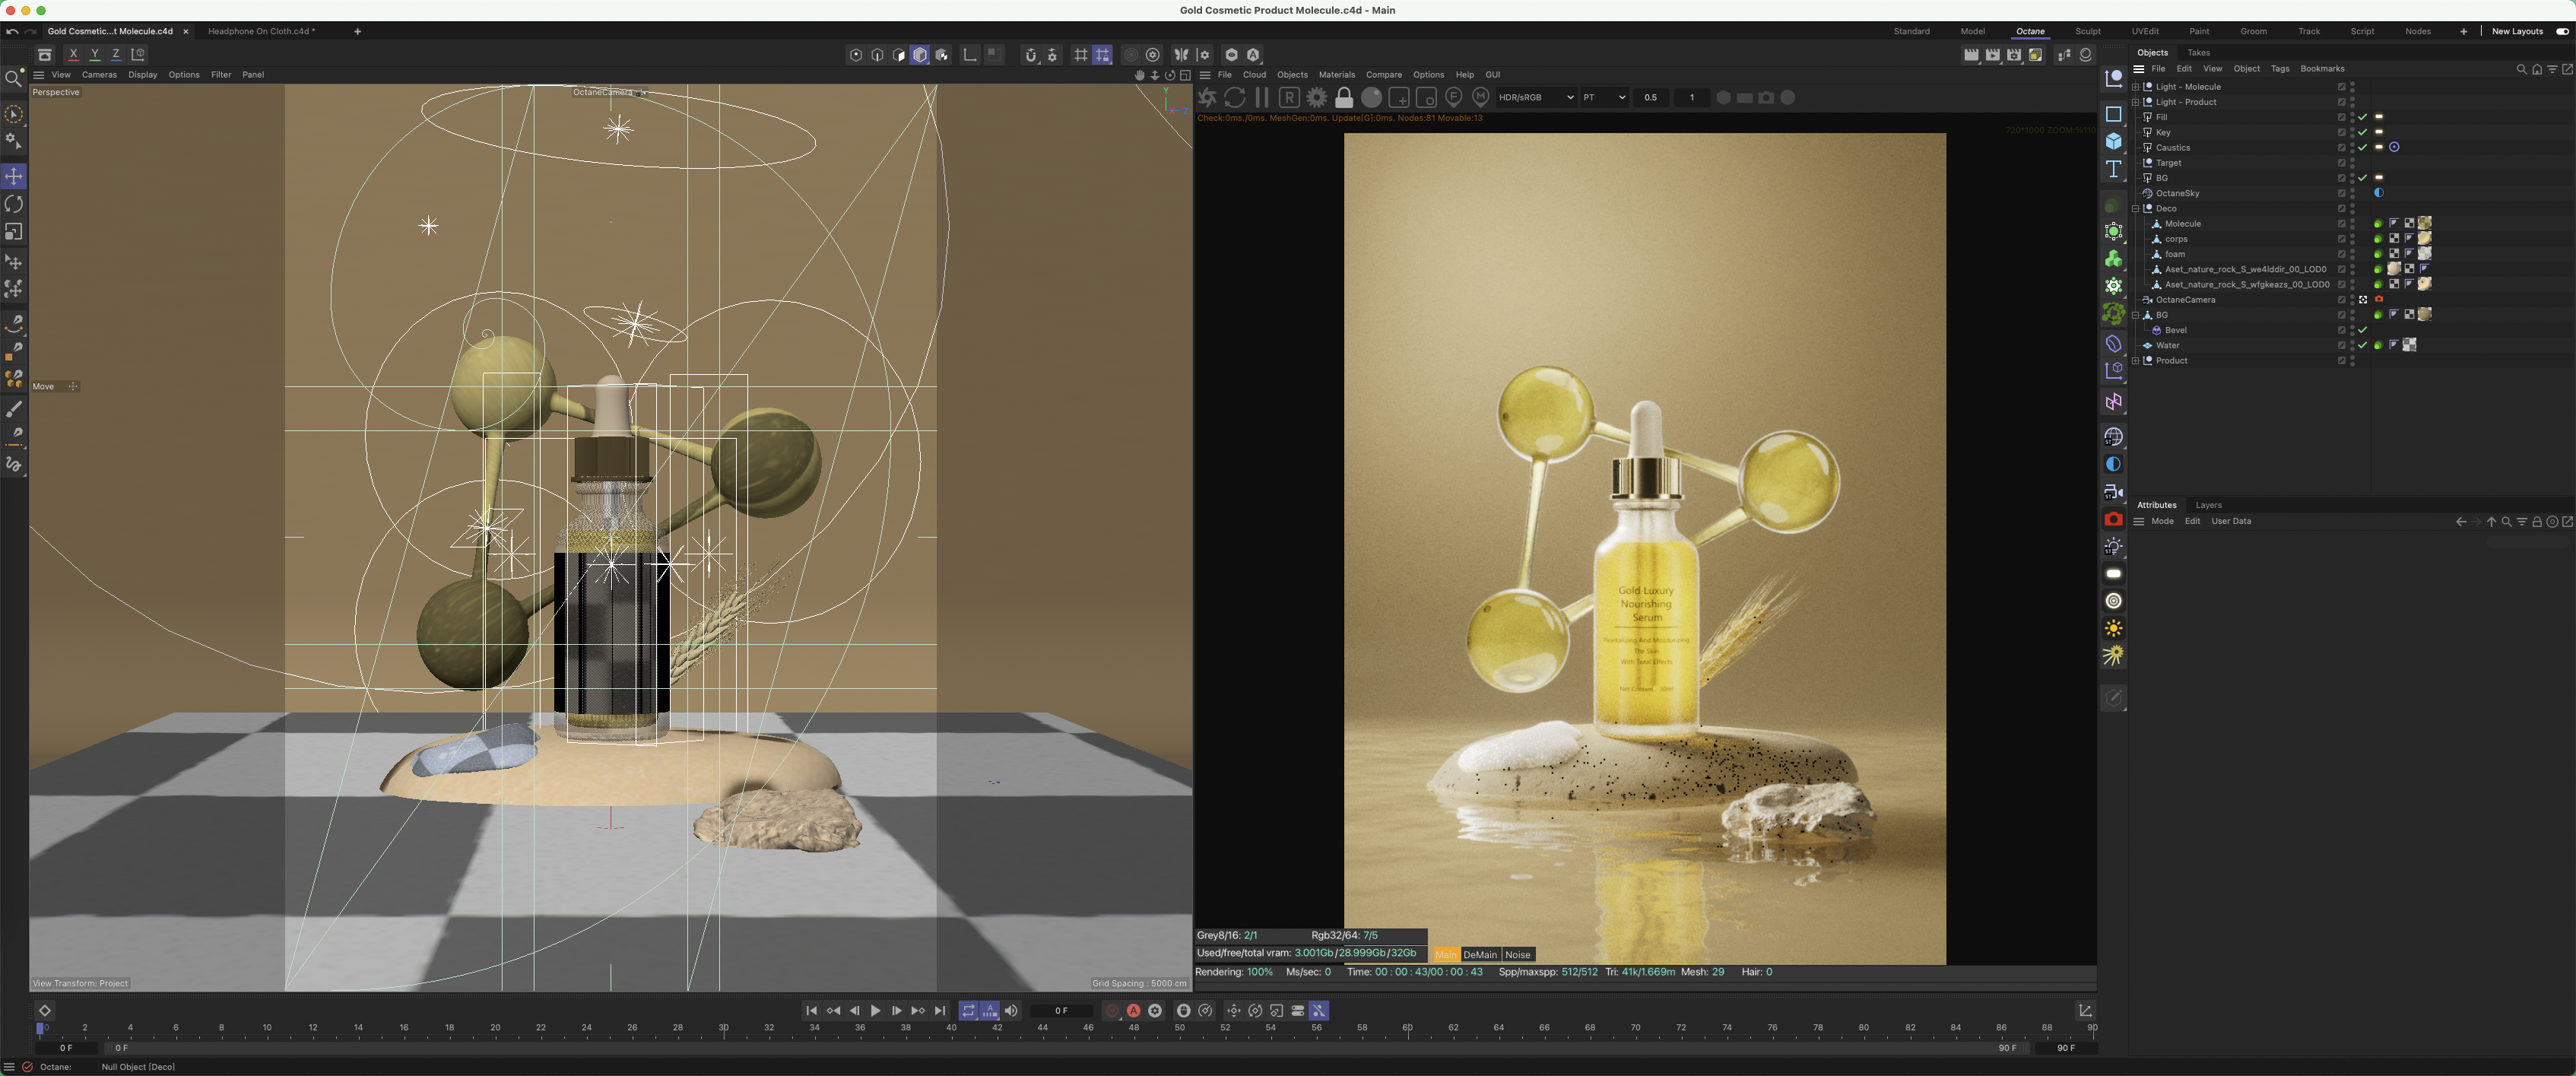Click the New Layouts button
The height and width of the screenshot is (1076, 2576).
(x=2517, y=31)
